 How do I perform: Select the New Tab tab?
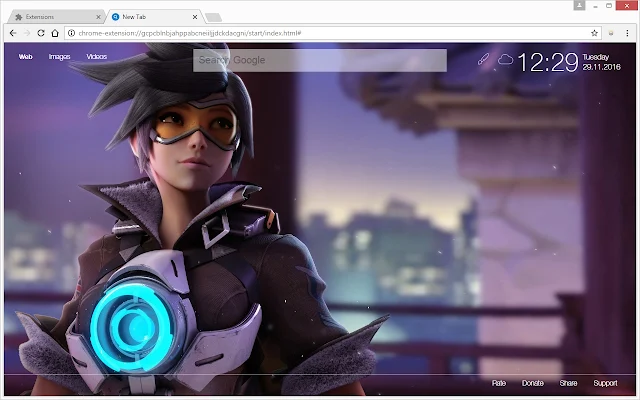[155, 17]
